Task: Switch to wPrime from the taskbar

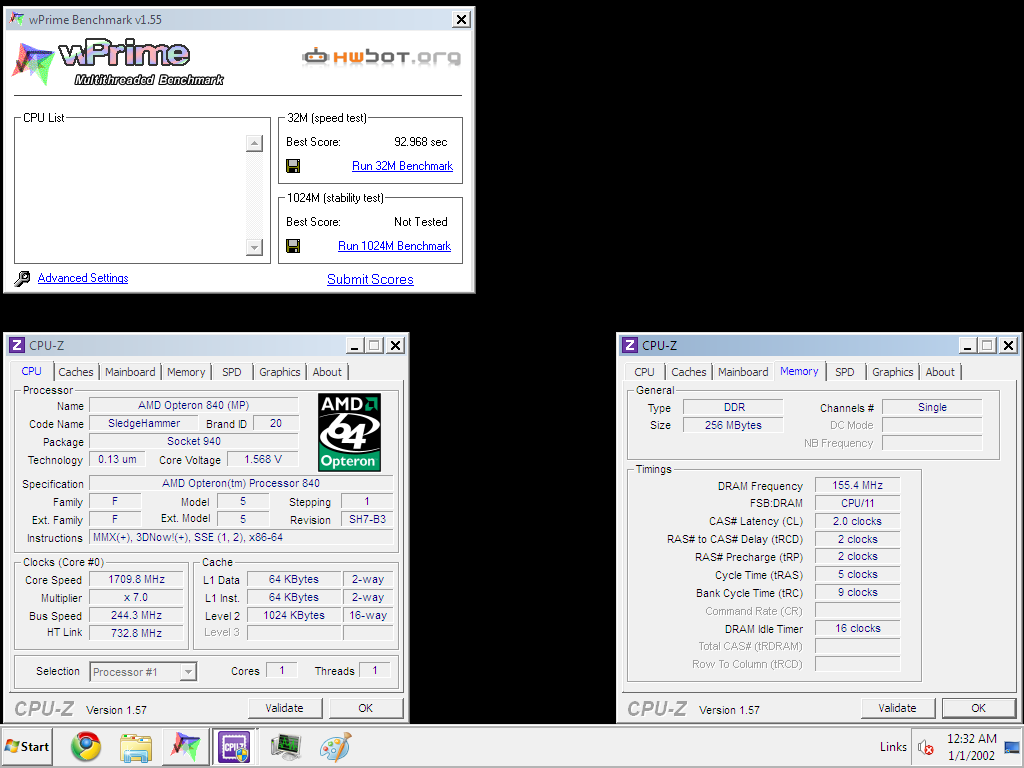Action: coord(185,746)
